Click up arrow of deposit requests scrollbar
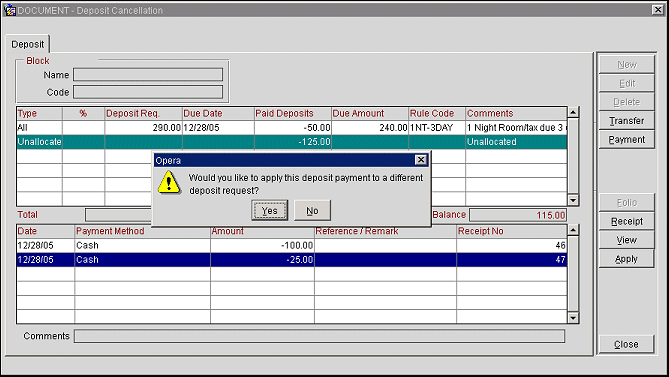669x377 pixels. pyautogui.click(x=573, y=112)
